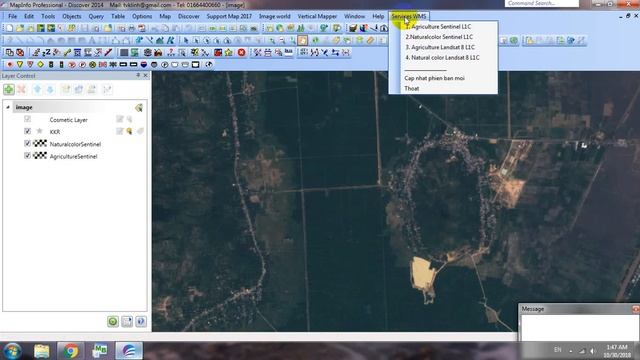The image size is (640, 360).
Task: Click the map options icon on image row
Action: point(139,107)
